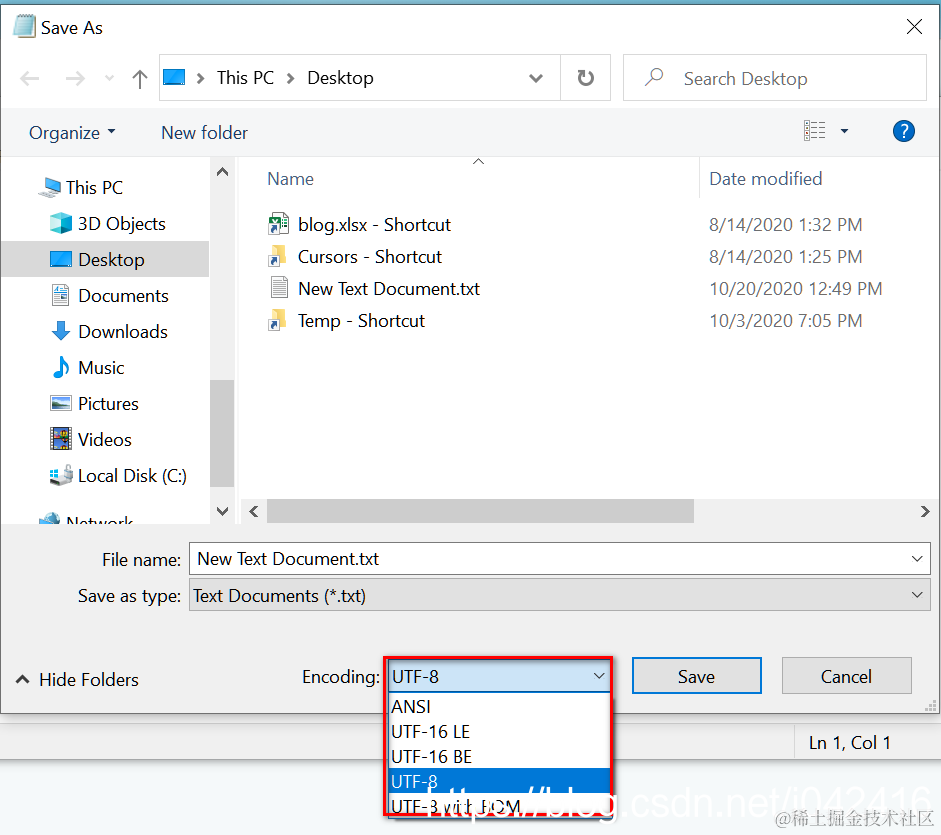Click date 10/20/2020 12:49 PM
The height and width of the screenshot is (835, 941).
point(796,289)
